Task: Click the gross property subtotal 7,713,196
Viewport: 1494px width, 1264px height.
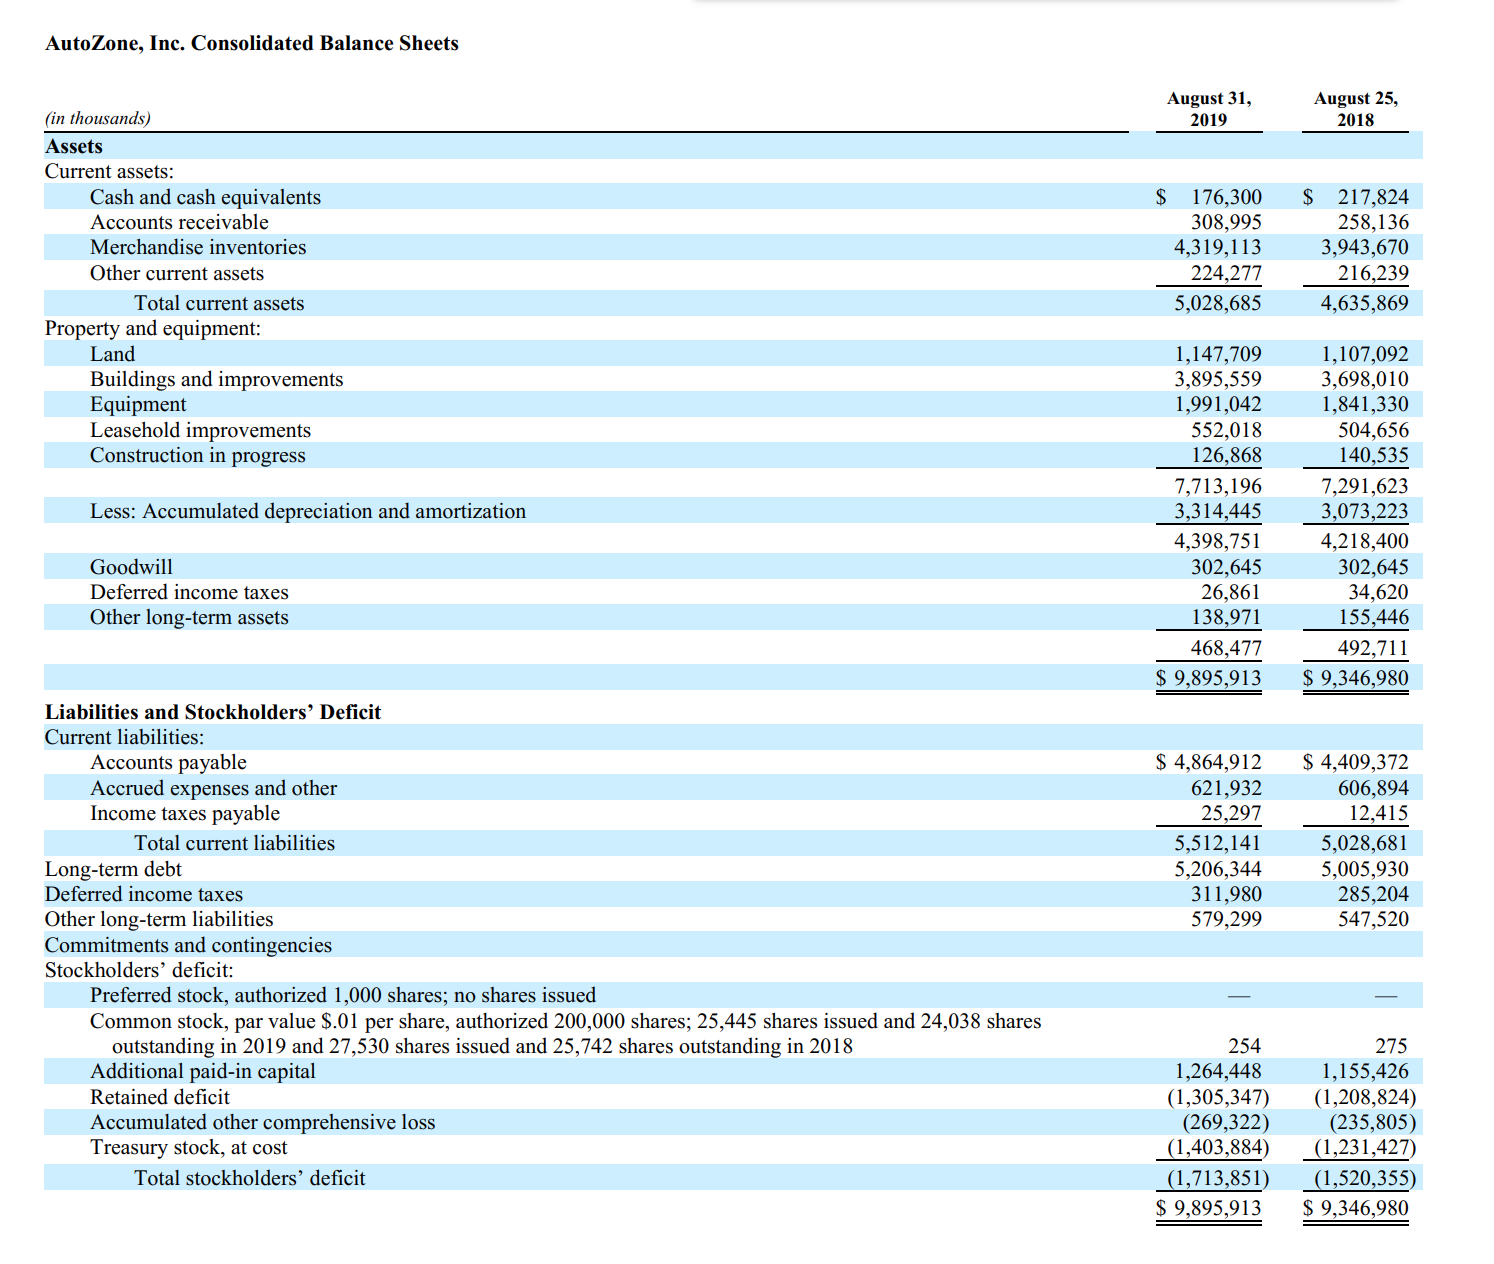Action: [x=1218, y=486]
